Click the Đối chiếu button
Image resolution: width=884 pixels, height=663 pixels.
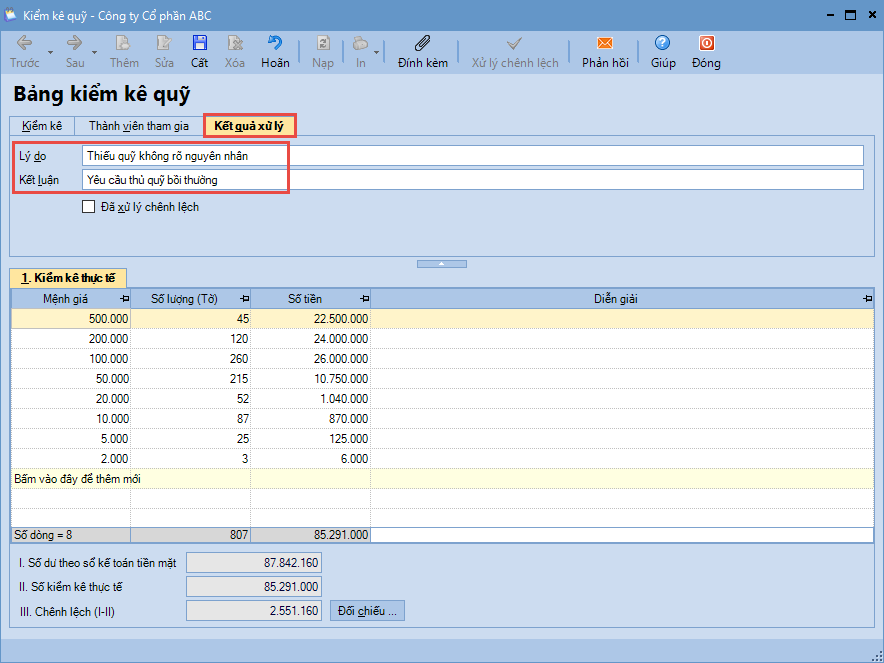pos(367,610)
